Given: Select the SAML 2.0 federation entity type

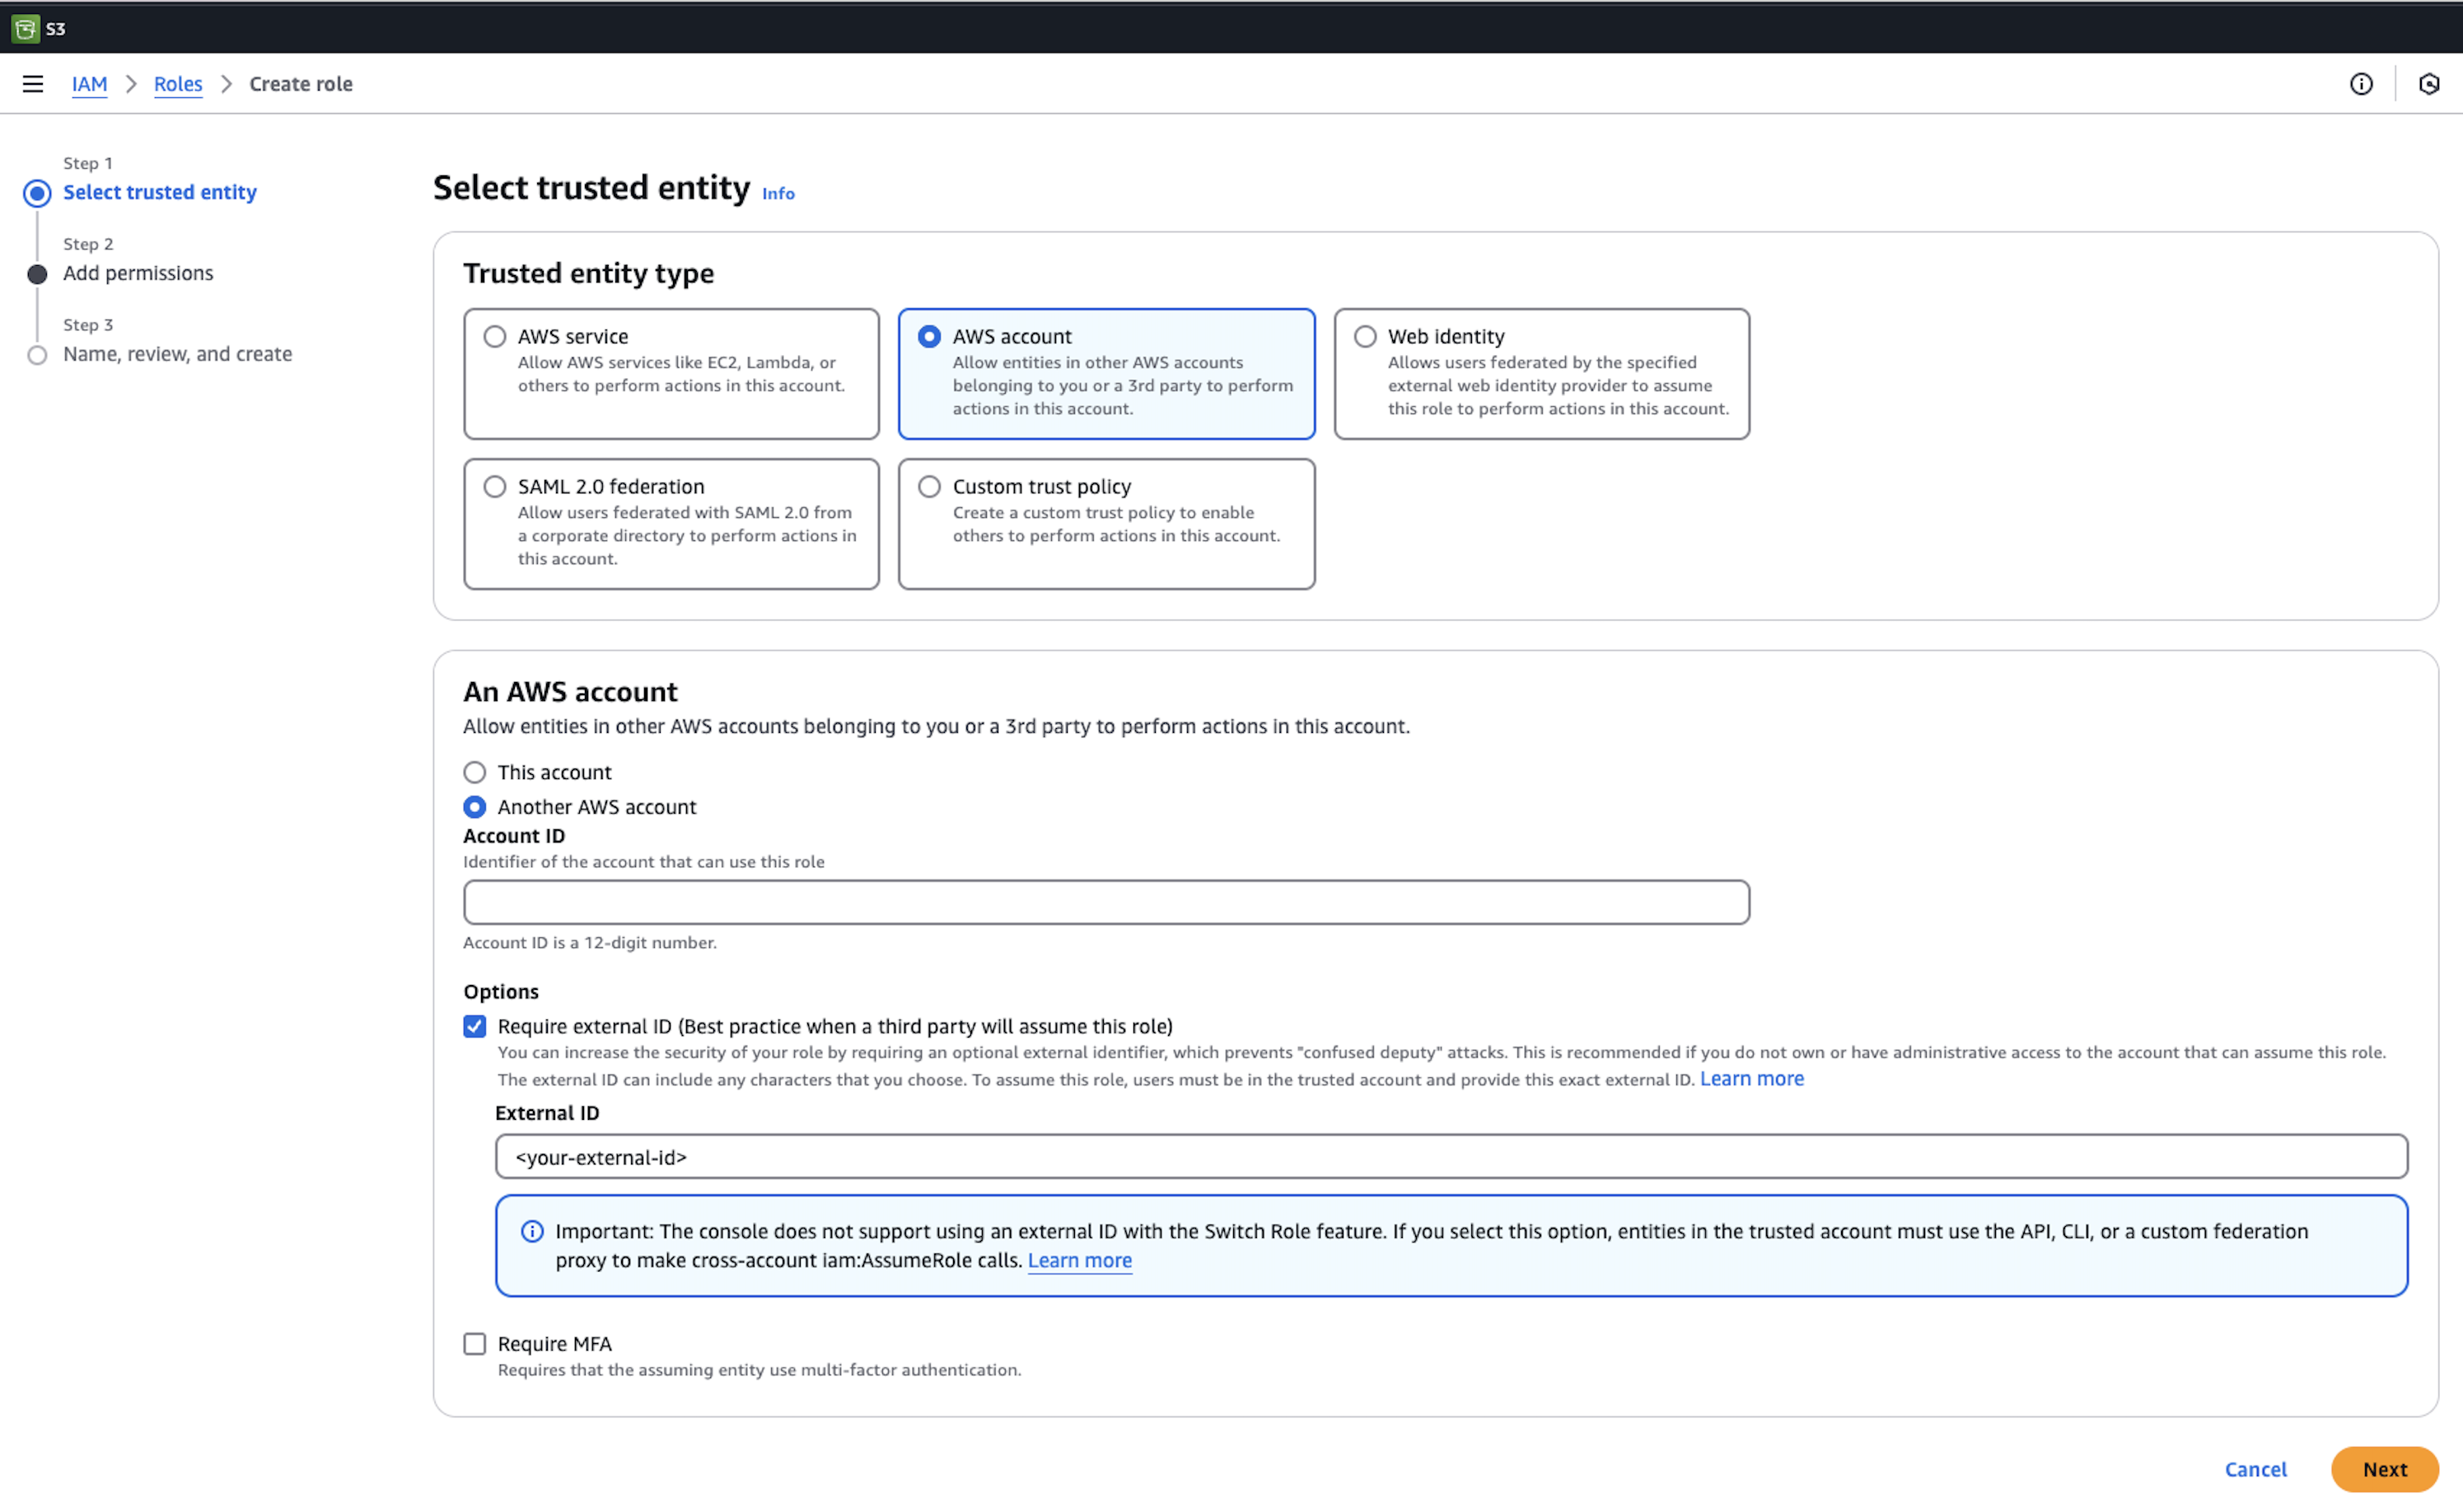Looking at the screenshot, I should point(494,485).
